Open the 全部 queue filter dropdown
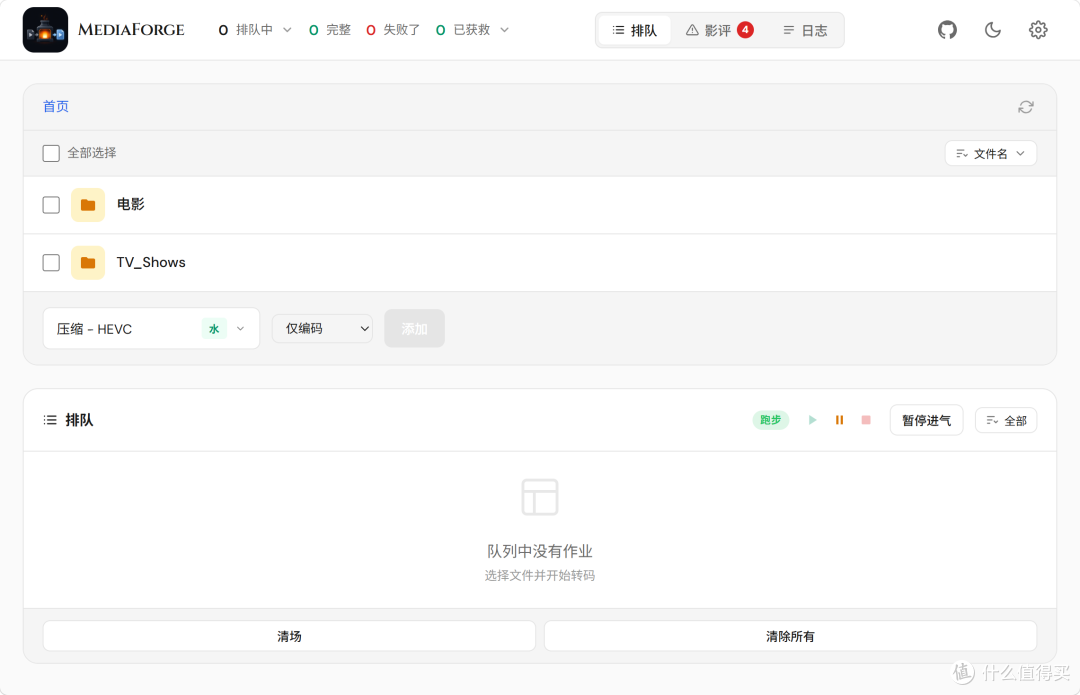The width and height of the screenshot is (1080, 695). (x=1006, y=420)
